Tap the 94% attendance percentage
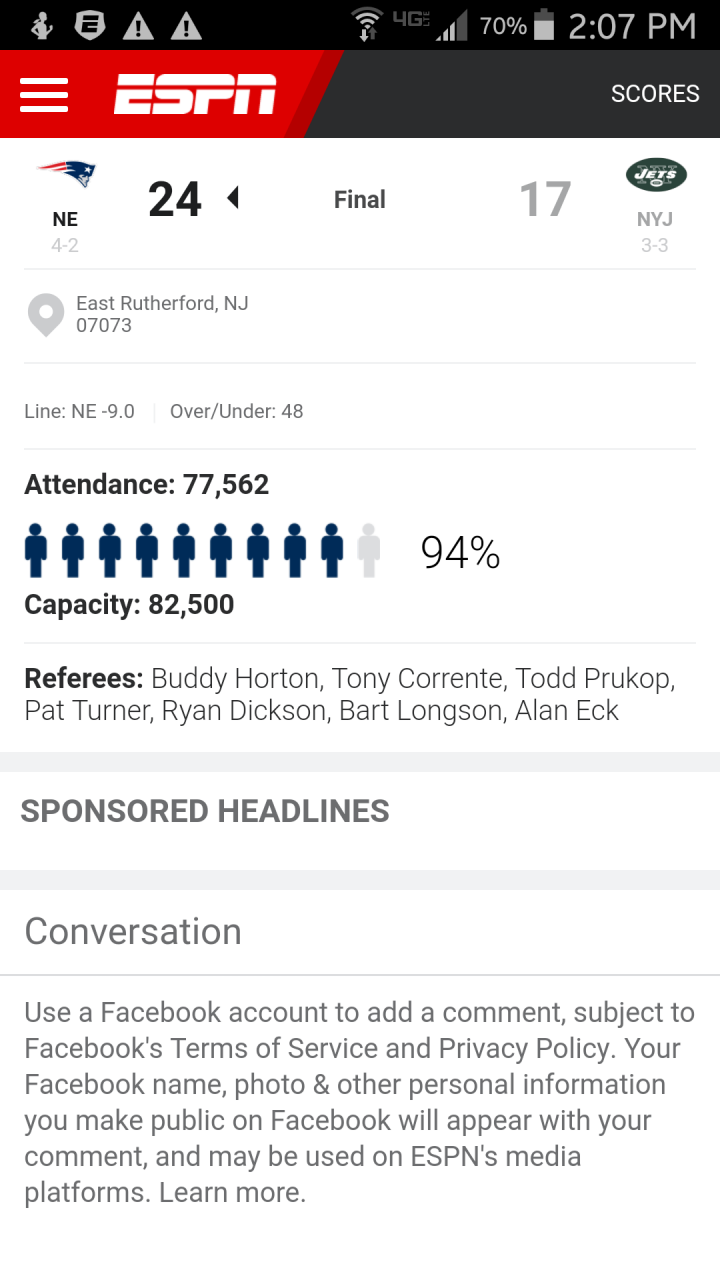Viewport: 720px width, 1280px height. click(x=460, y=552)
